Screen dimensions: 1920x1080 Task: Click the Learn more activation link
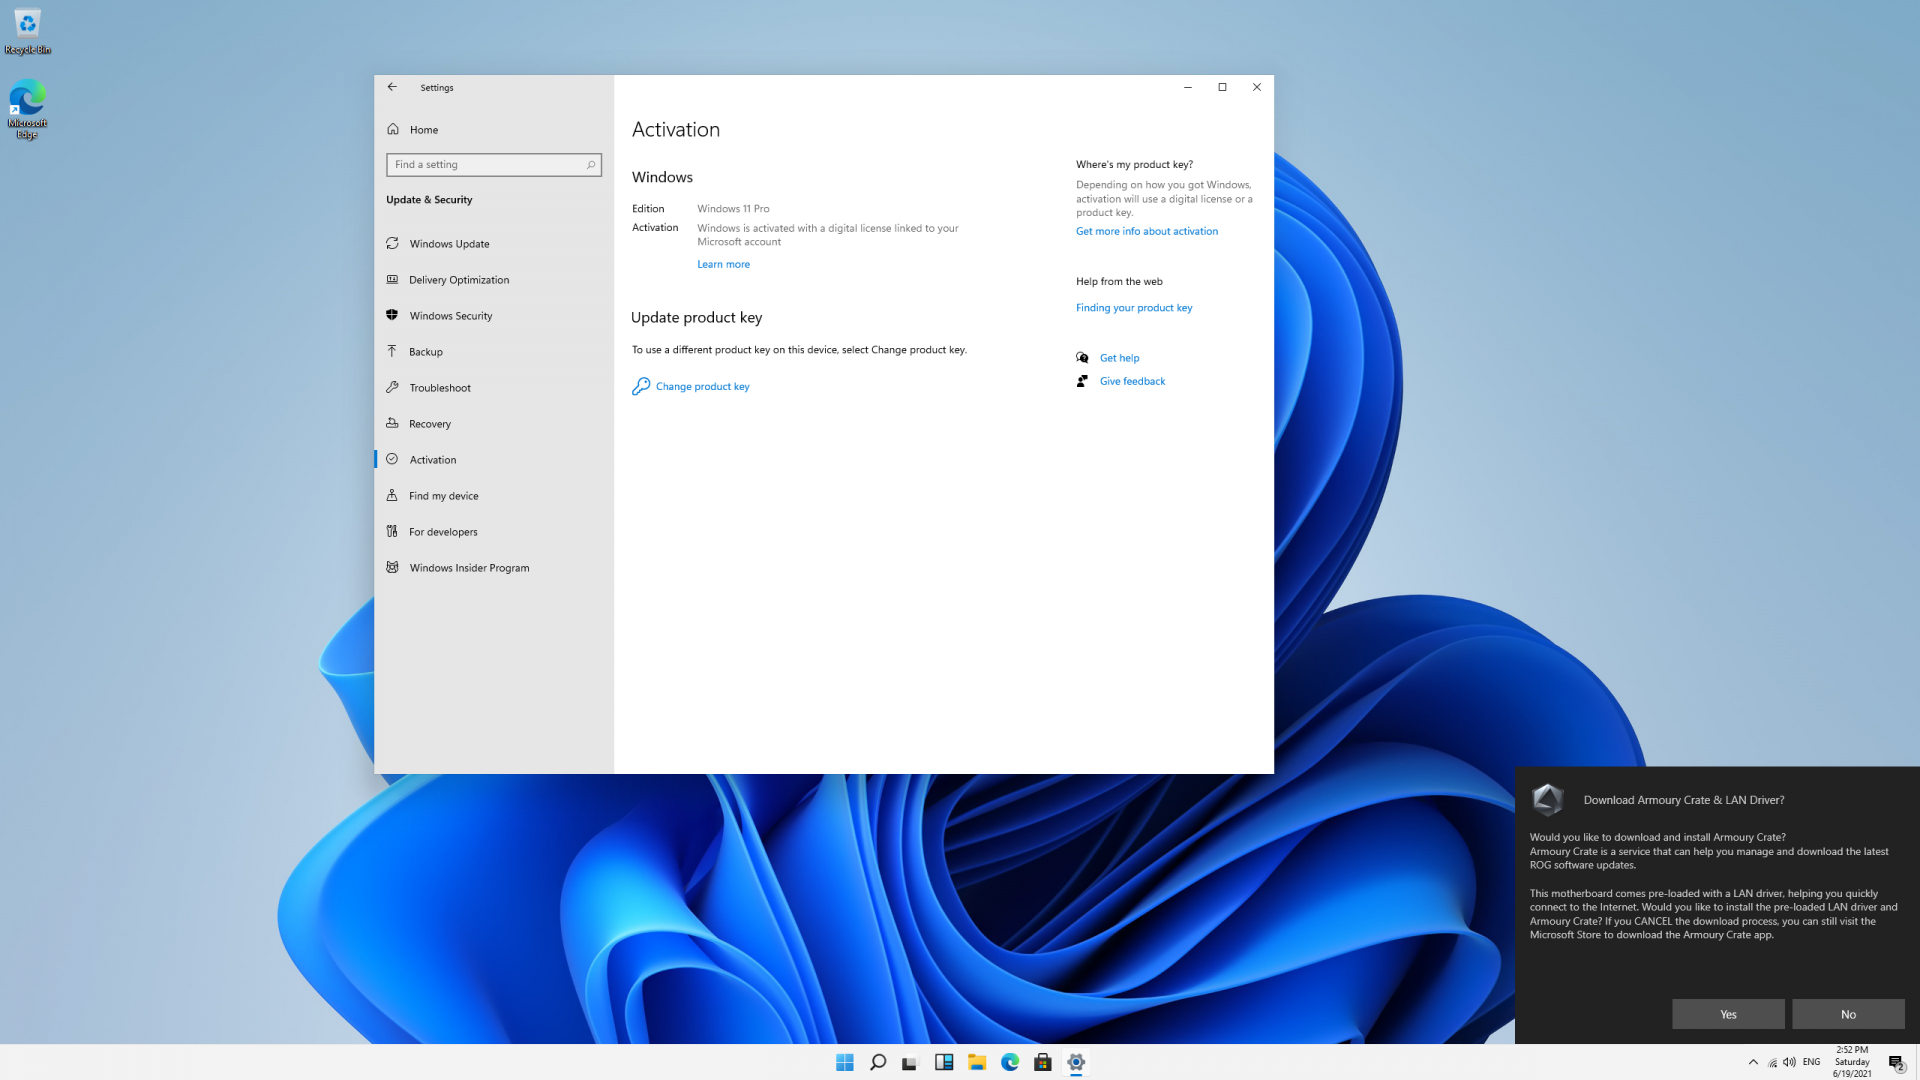[x=723, y=265]
